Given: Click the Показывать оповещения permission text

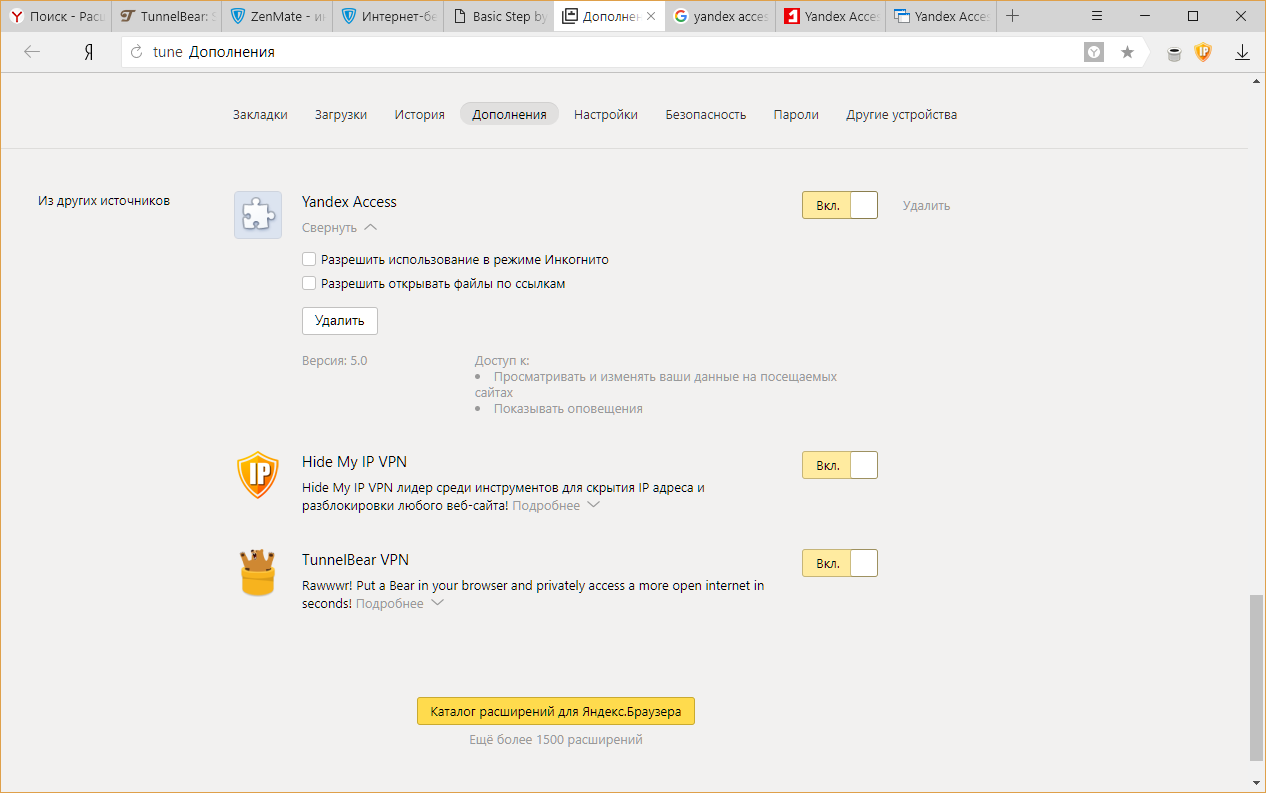Looking at the screenshot, I should pos(568,408).
